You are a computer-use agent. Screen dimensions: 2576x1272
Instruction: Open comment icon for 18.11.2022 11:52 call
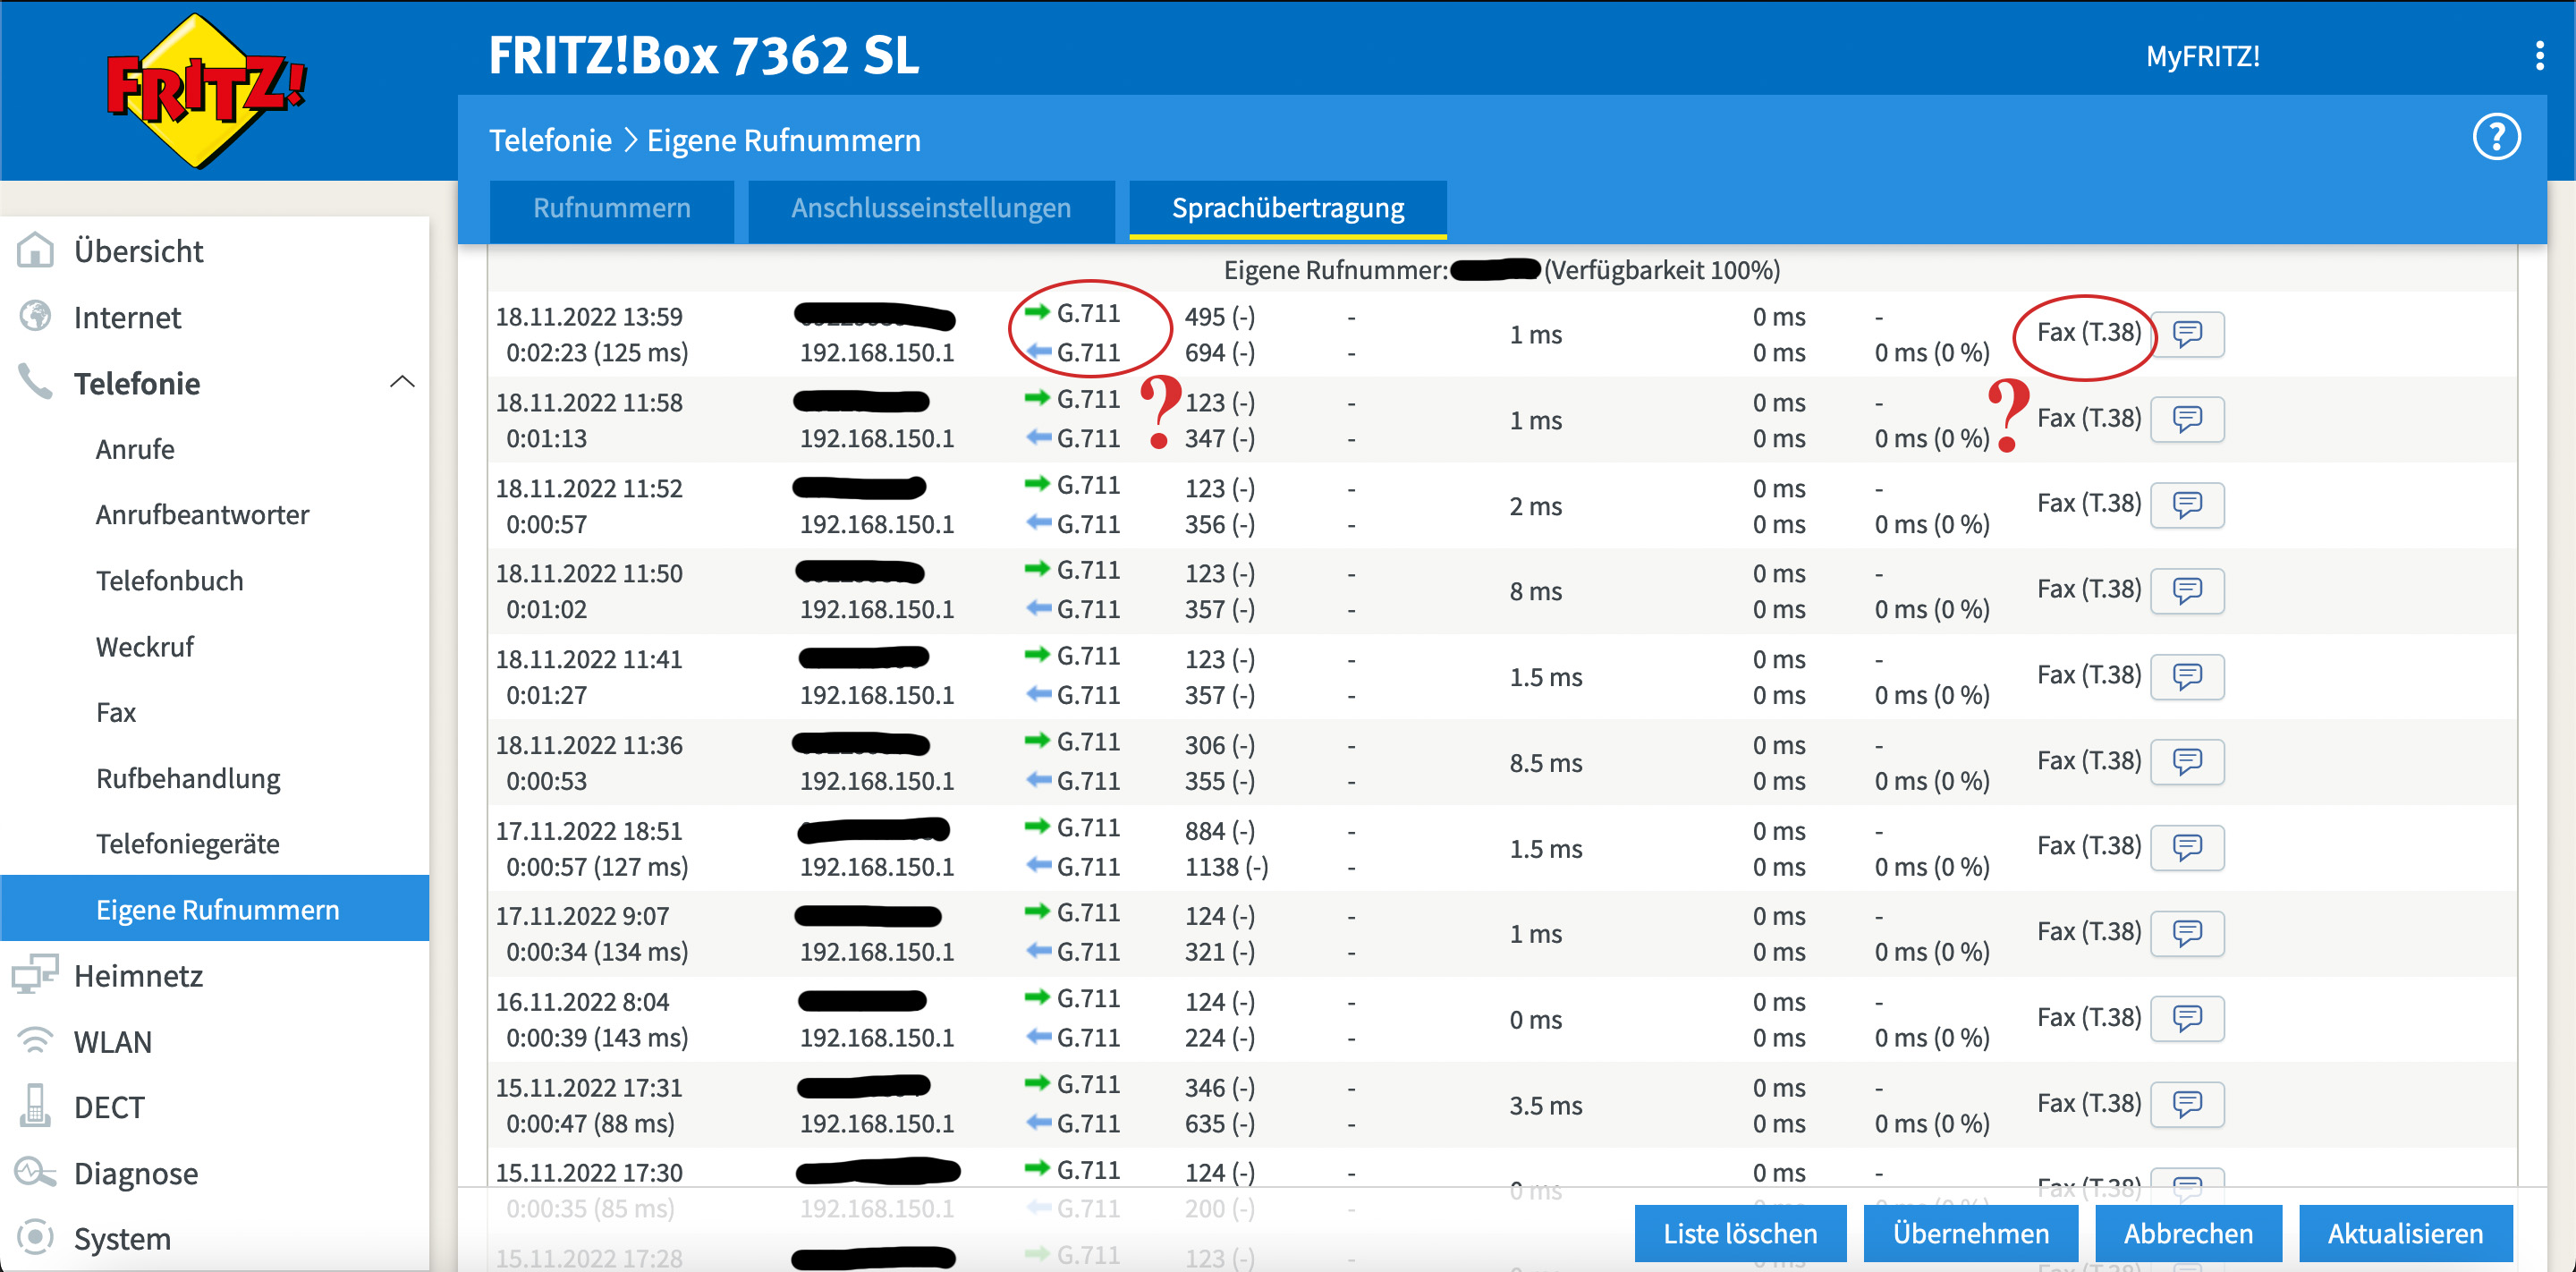tap(2187, 505)
